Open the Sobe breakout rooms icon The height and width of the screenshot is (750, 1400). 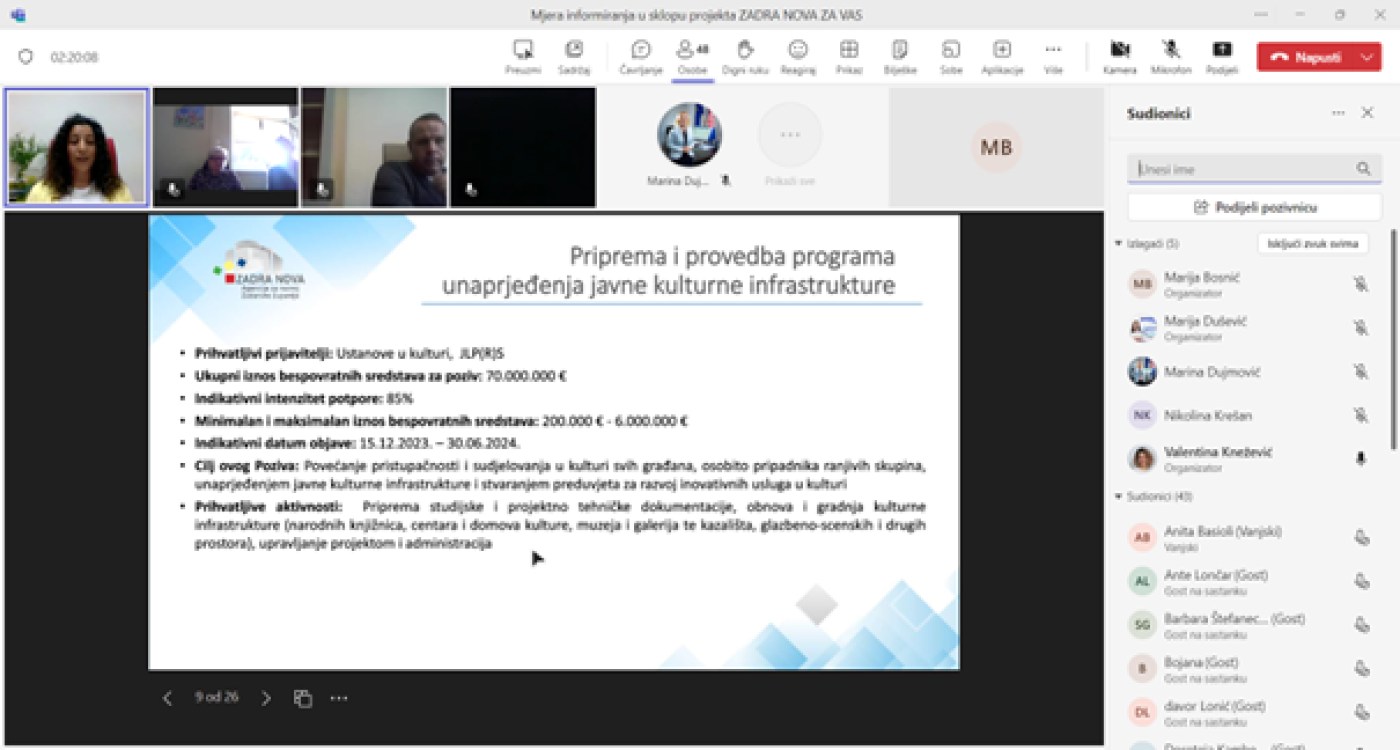coord(950,50)
